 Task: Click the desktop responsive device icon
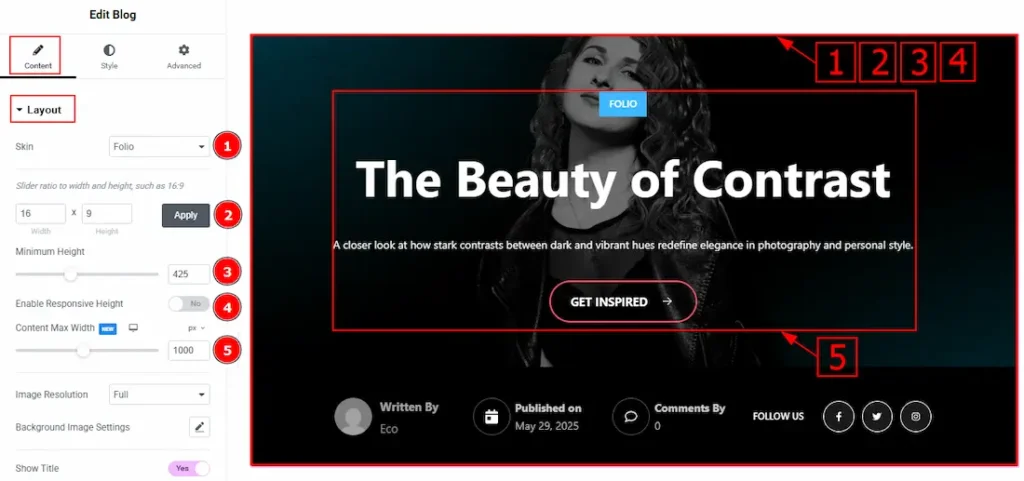pyautogui.click(x=133, y=328)
